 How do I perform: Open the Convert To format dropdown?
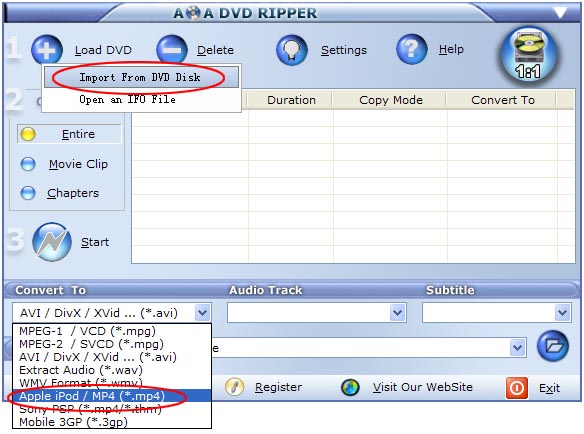pos(203,313)
